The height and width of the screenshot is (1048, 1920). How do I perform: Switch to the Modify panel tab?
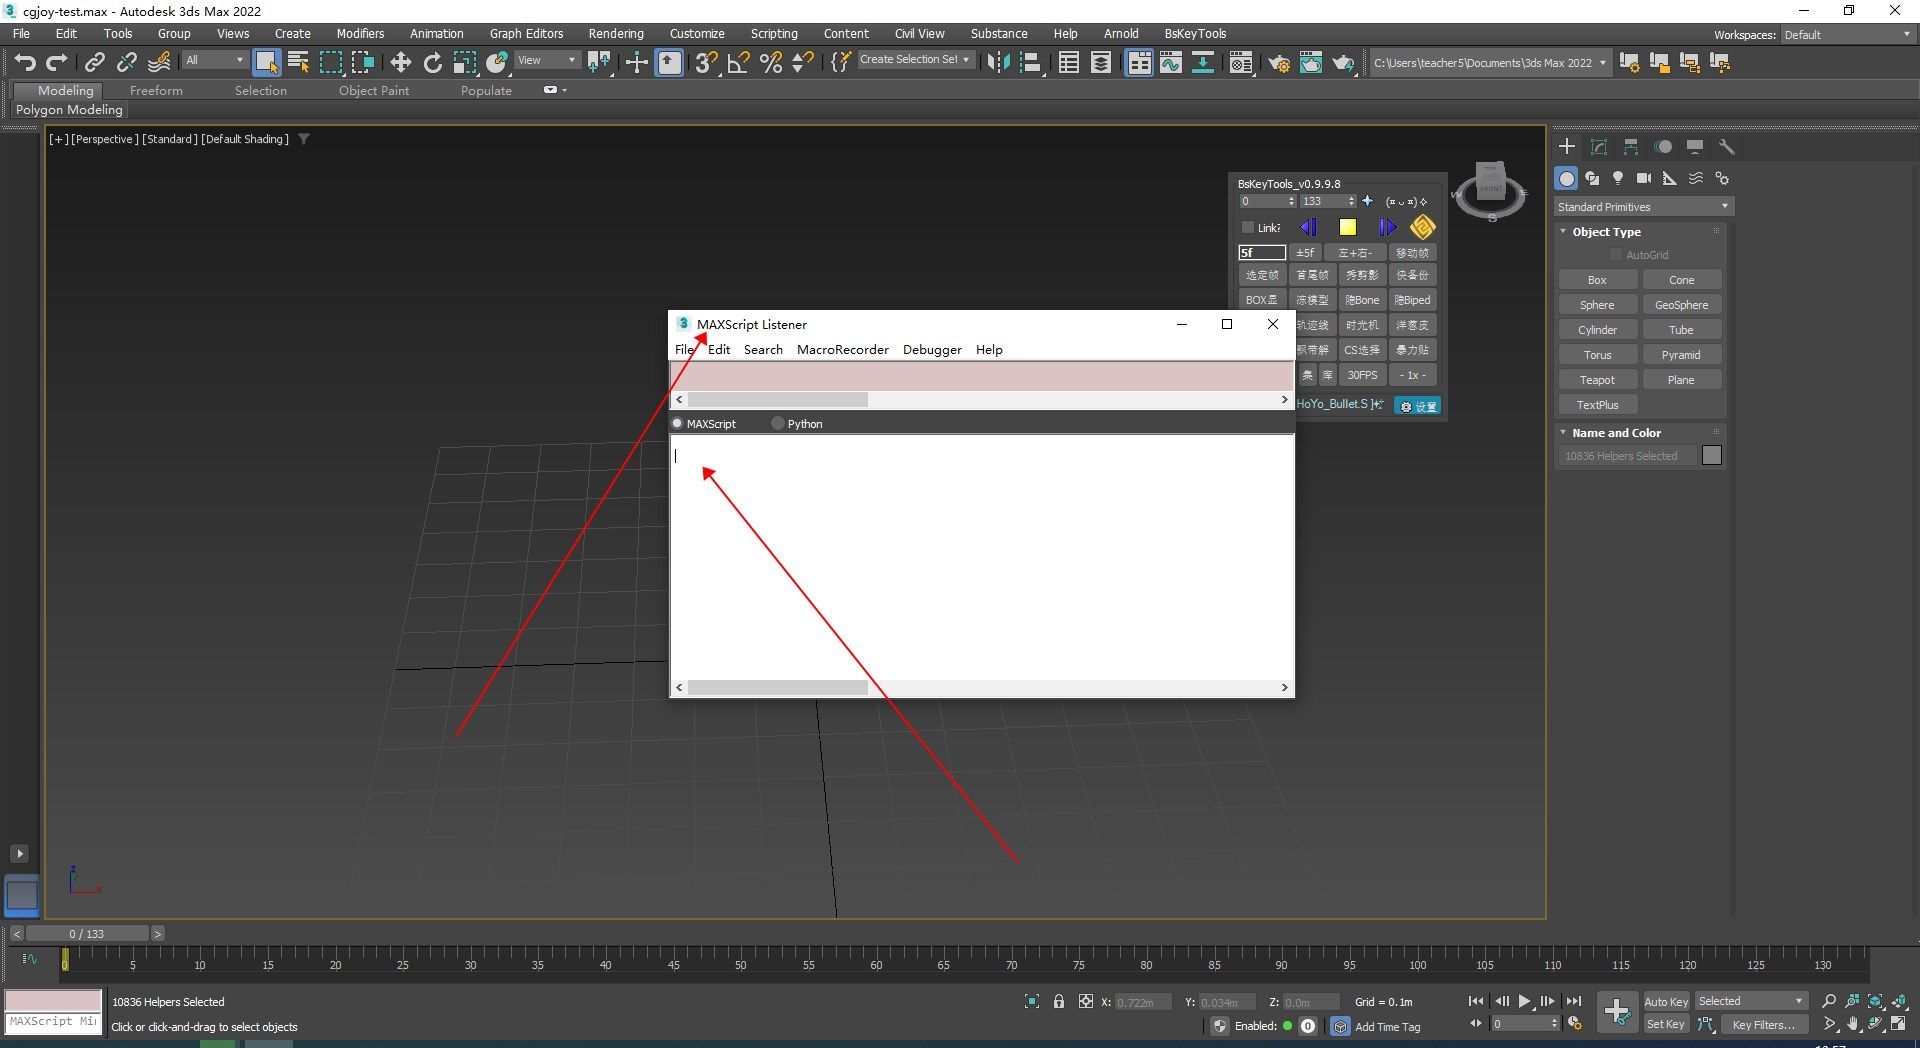click(1598, 147)
